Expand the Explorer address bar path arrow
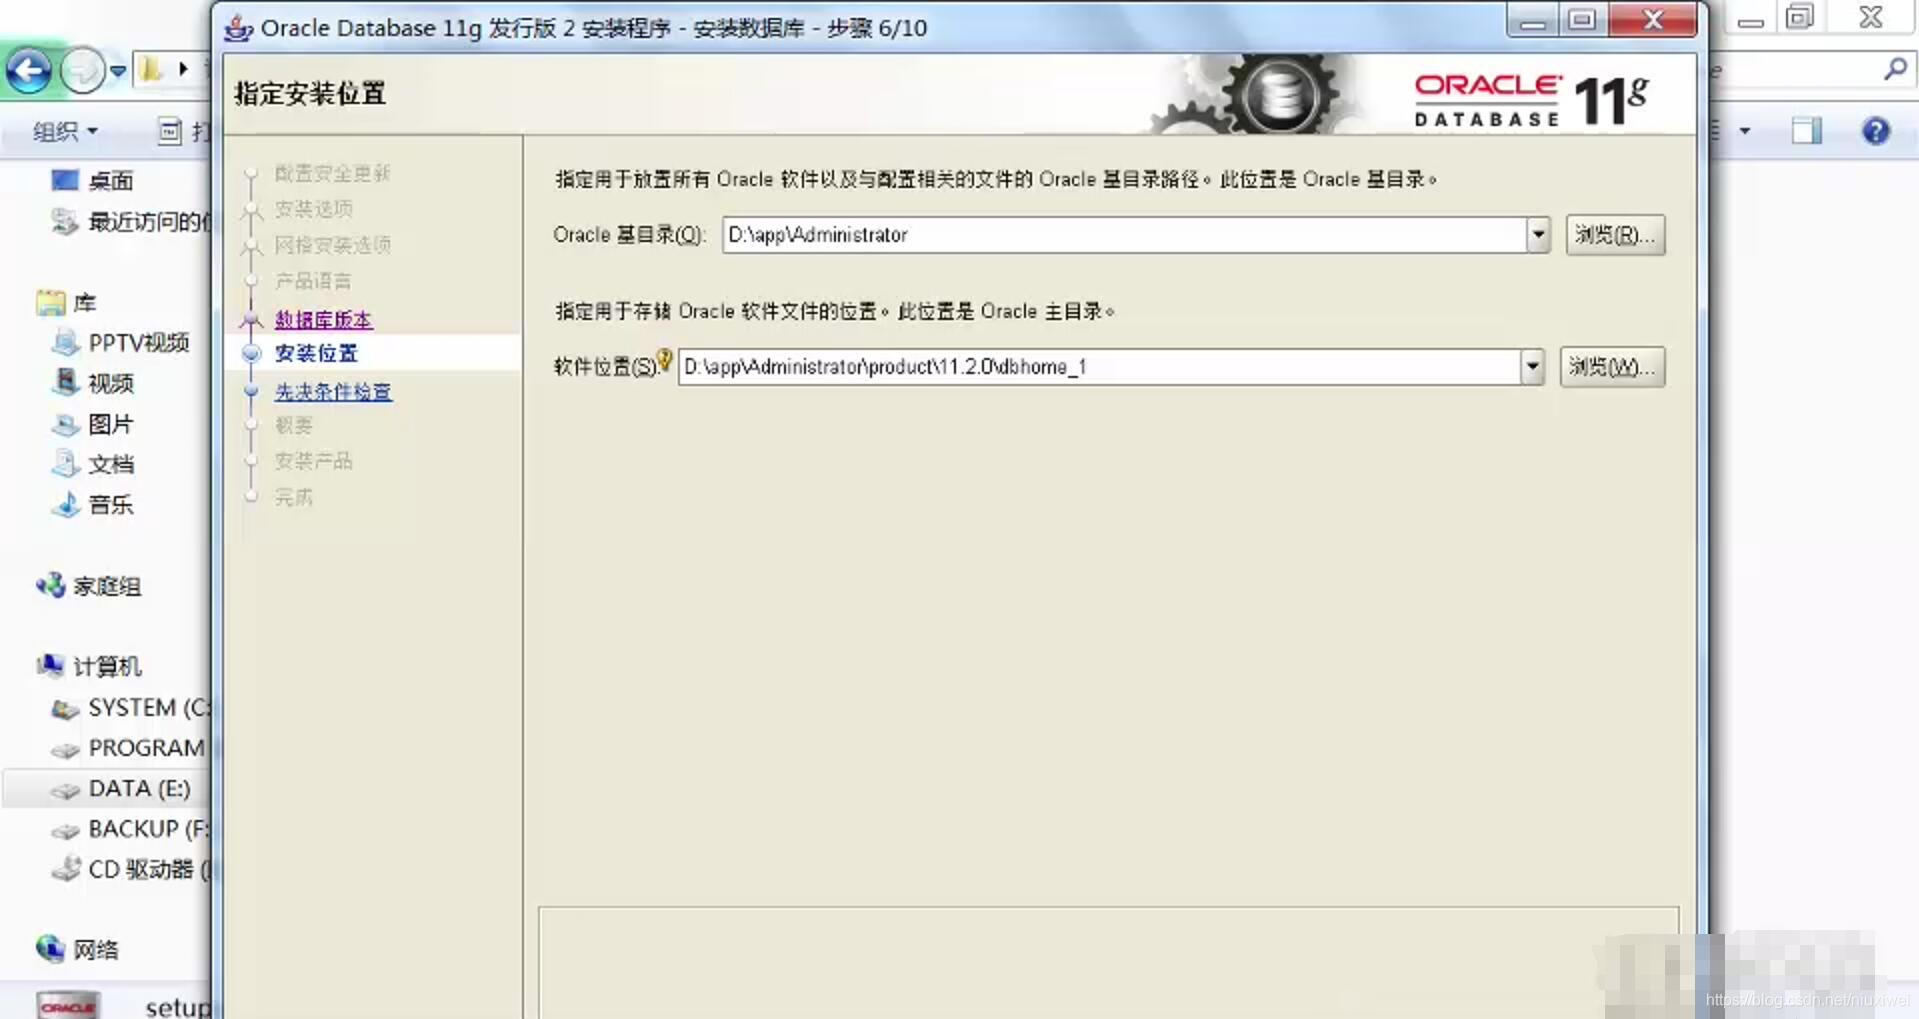Image resolution: width=1919 pixels, height=1019 pixels. click(x=183, y=69)
